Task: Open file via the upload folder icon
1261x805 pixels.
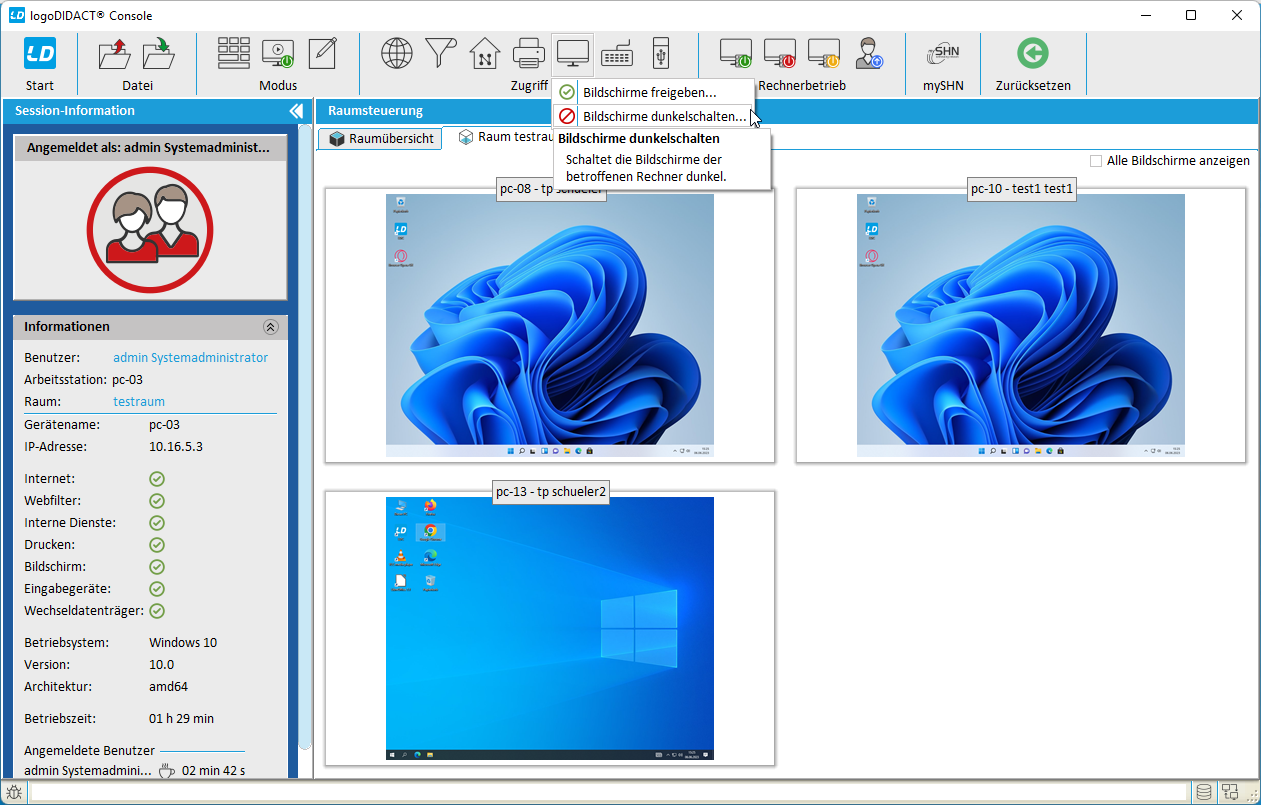Action: click(x=115, y=53)
